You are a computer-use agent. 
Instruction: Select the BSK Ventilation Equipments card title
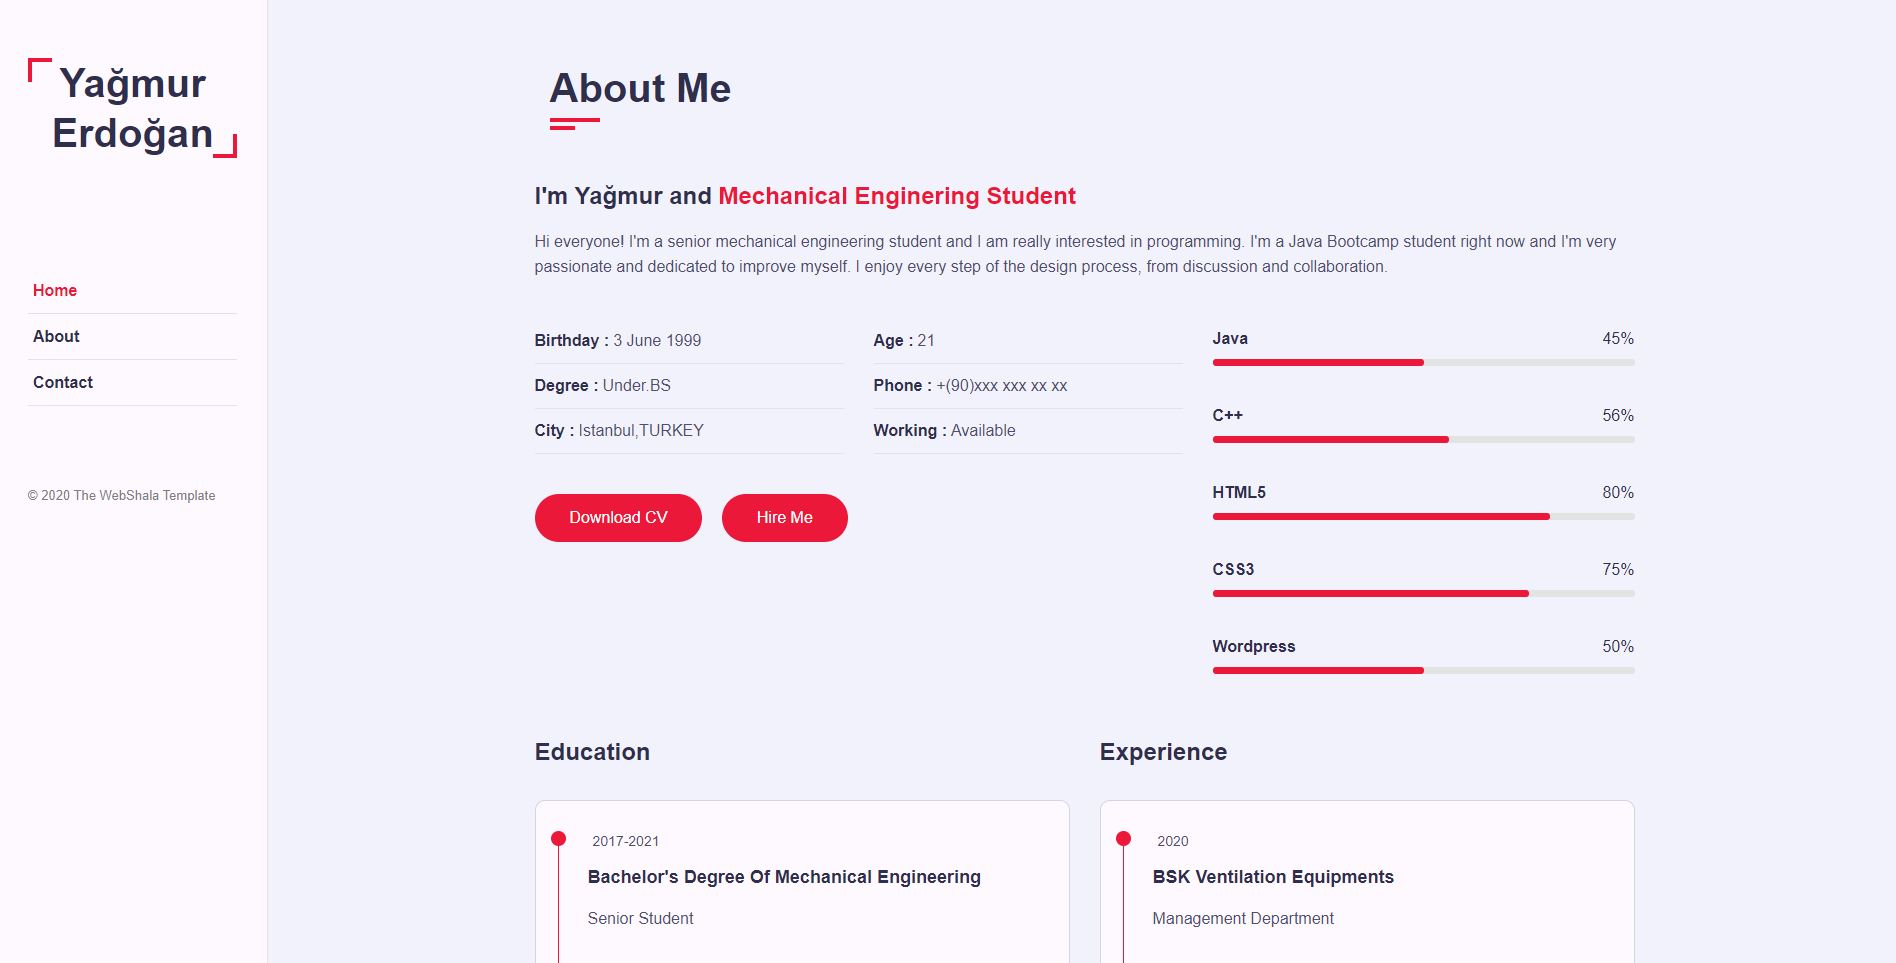click(1273, 877)
